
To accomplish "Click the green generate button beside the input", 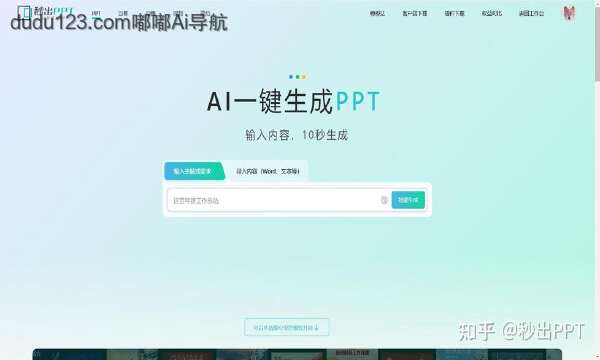I will (408, 200).
